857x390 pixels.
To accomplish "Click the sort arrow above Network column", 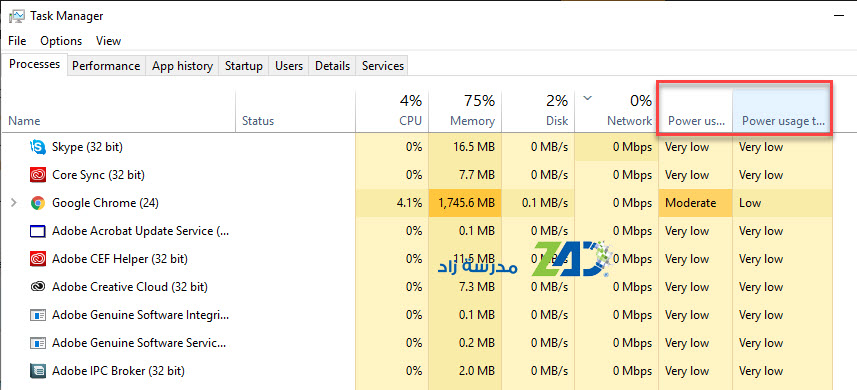I will point(588,98).
